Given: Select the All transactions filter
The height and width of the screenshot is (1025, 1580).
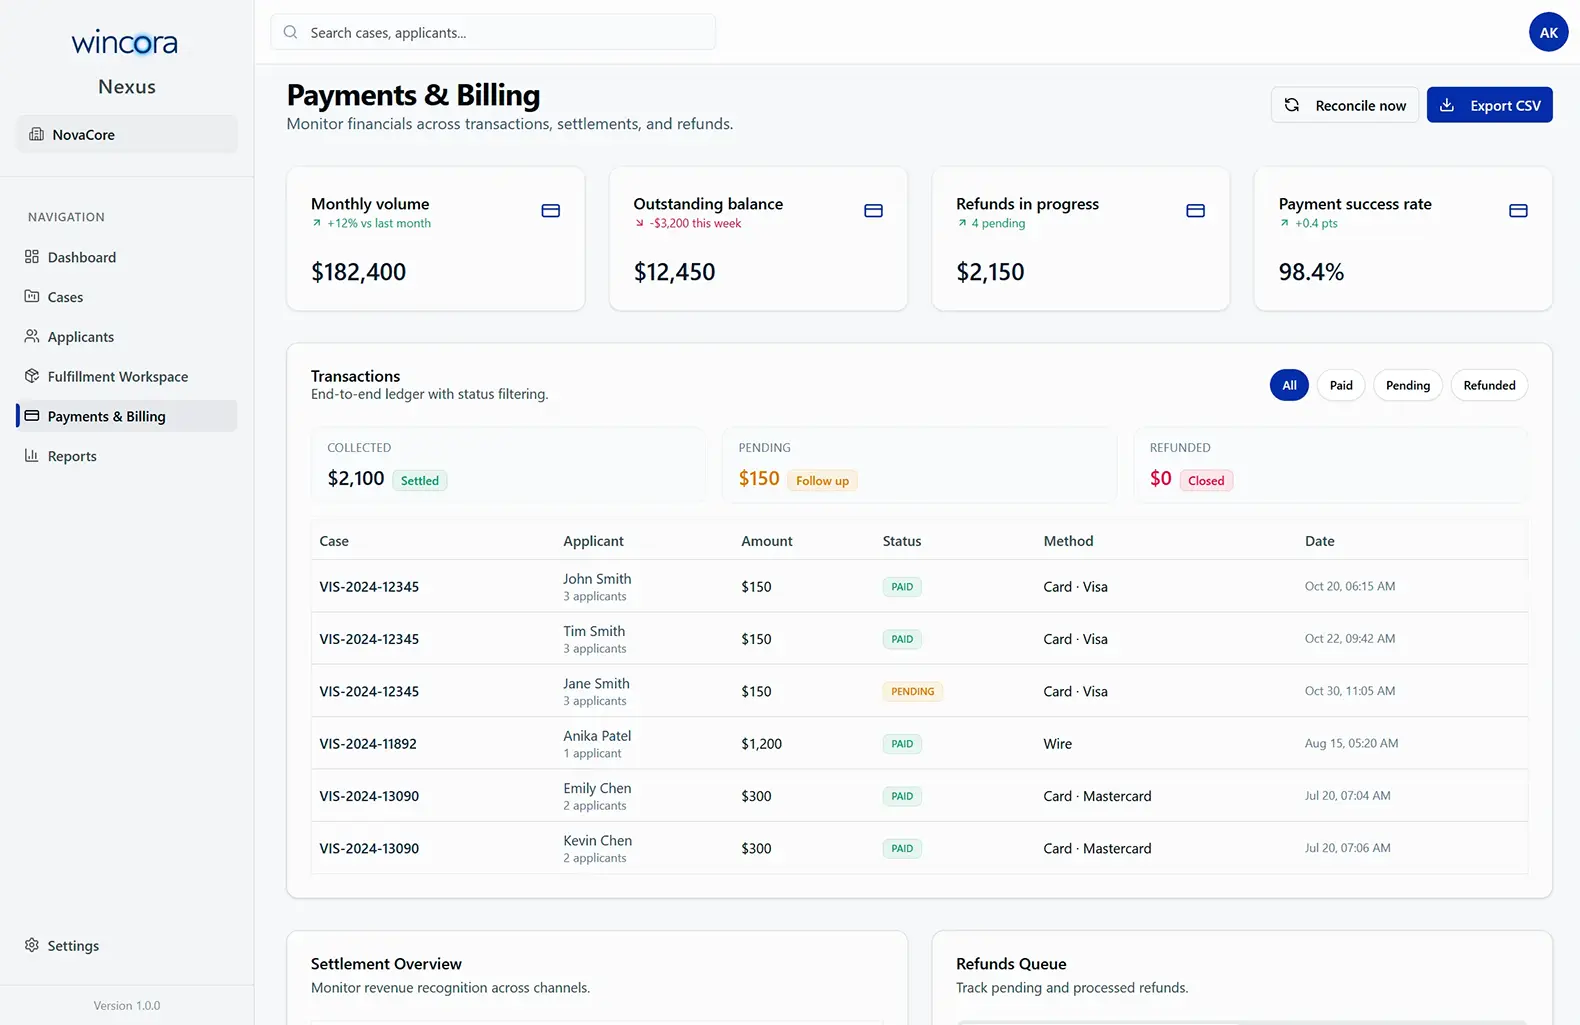Looking at the screenshot, I should [1289, 386].
